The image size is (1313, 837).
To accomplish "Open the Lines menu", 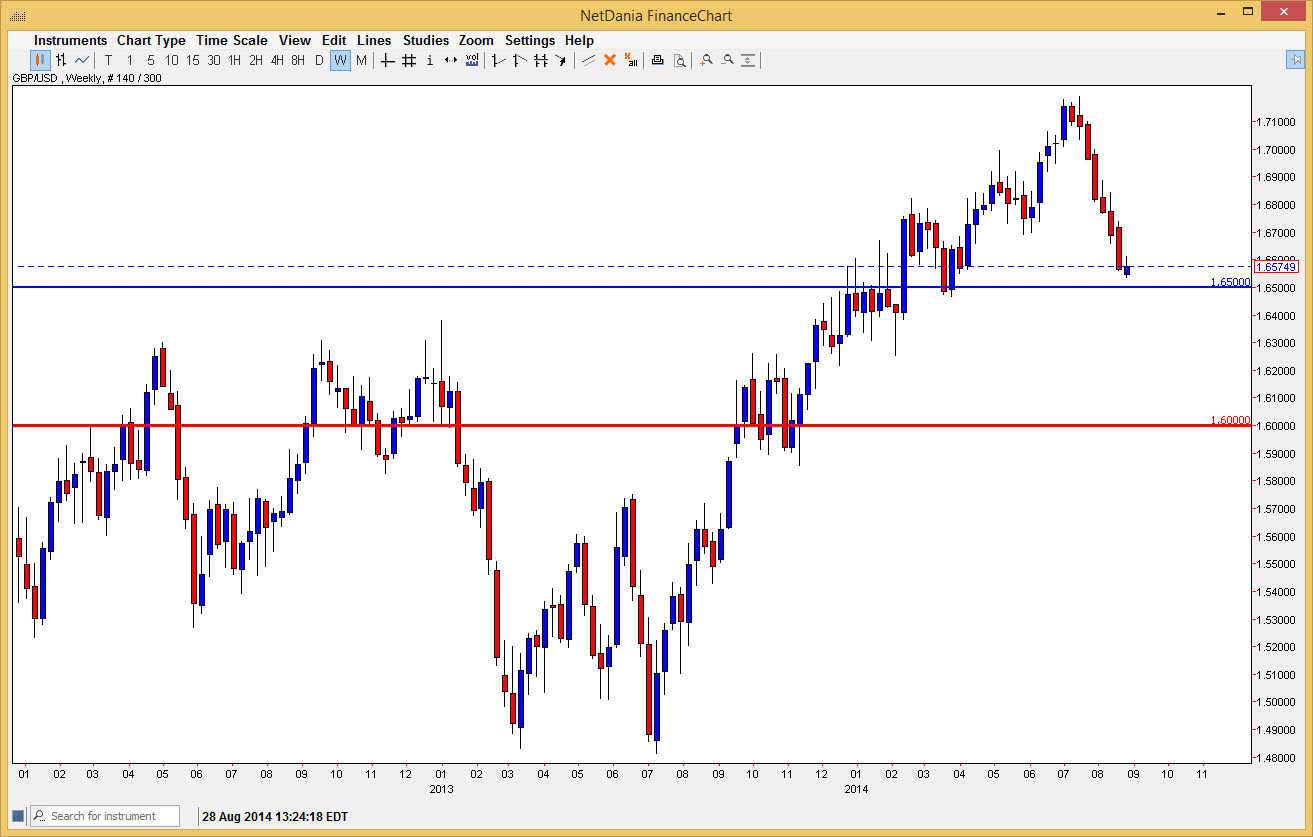I will [374, 40].
